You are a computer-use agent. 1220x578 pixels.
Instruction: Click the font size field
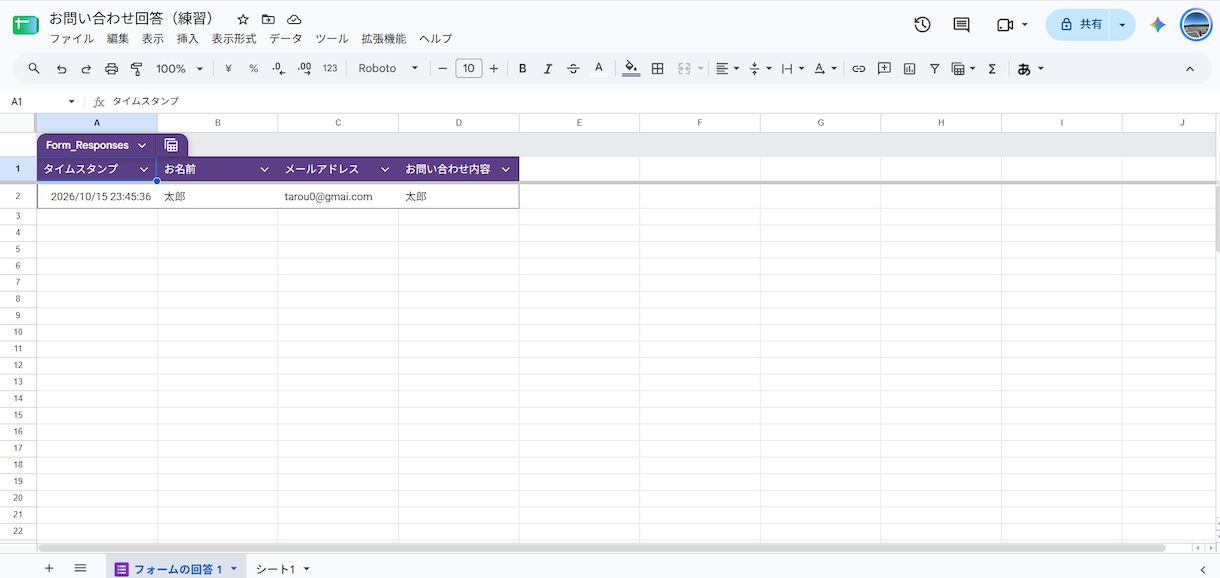[468, 69]
